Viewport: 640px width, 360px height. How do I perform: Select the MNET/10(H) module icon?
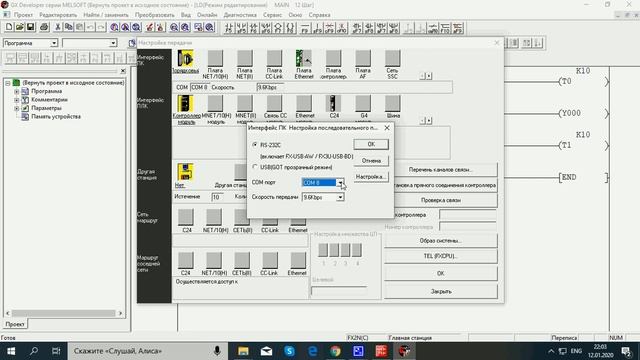[x=215, y=104]
